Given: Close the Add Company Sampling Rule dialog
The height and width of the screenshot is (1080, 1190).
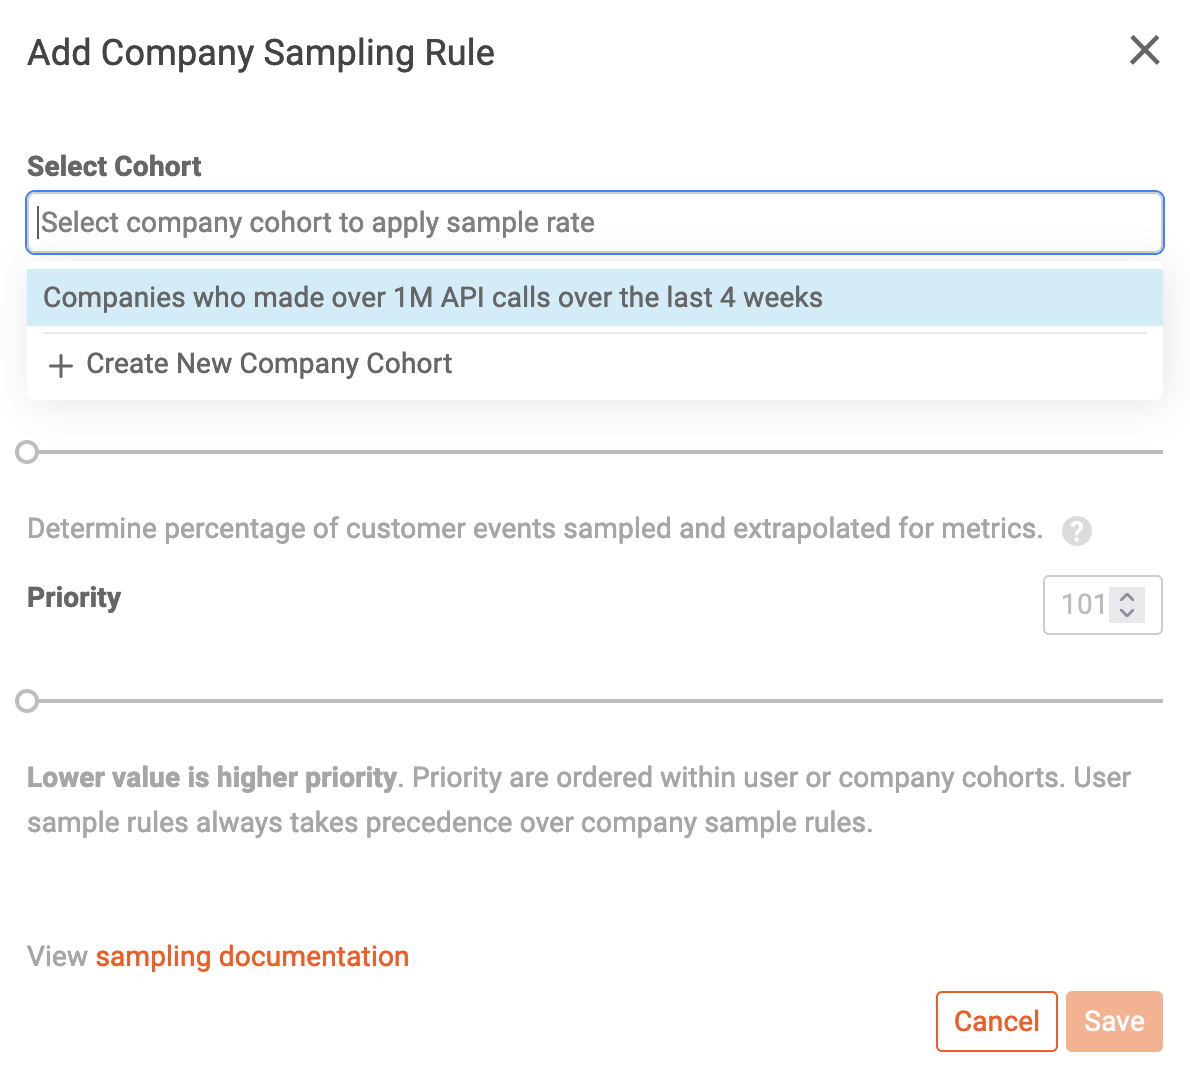Looking at the screenshot, I should (x=1144, y=50).
